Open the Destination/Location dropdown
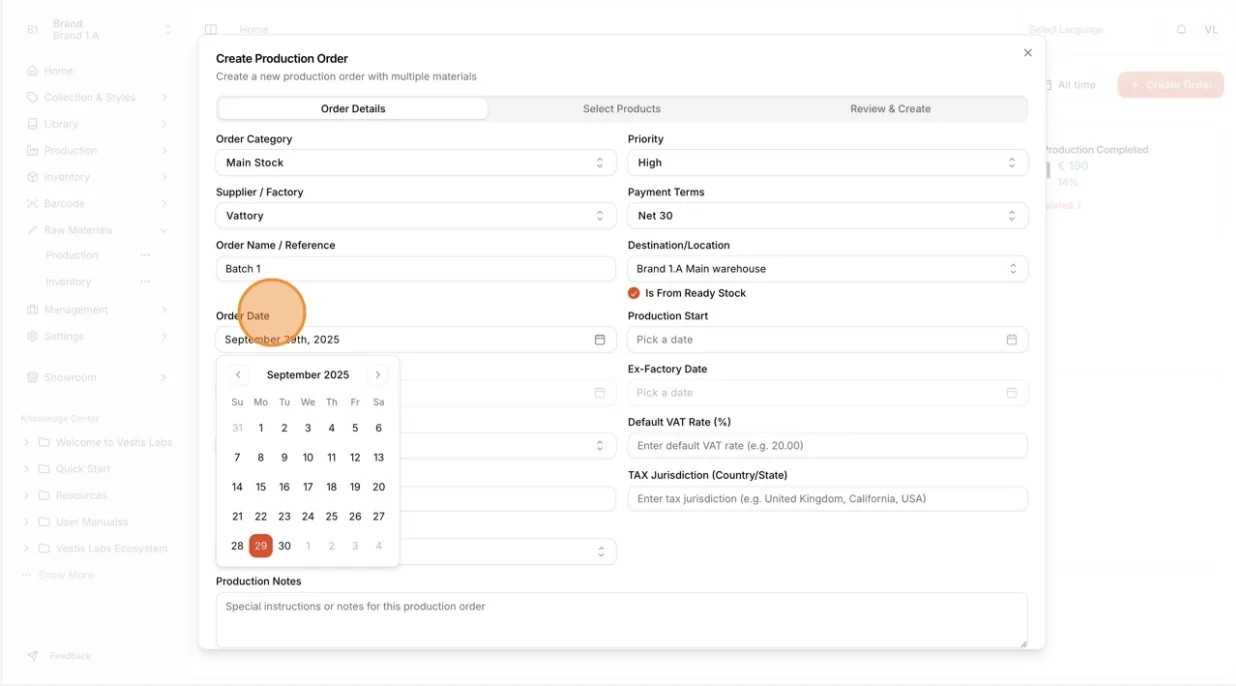Screen dimensions: 1236x686 tap(828, 269)
